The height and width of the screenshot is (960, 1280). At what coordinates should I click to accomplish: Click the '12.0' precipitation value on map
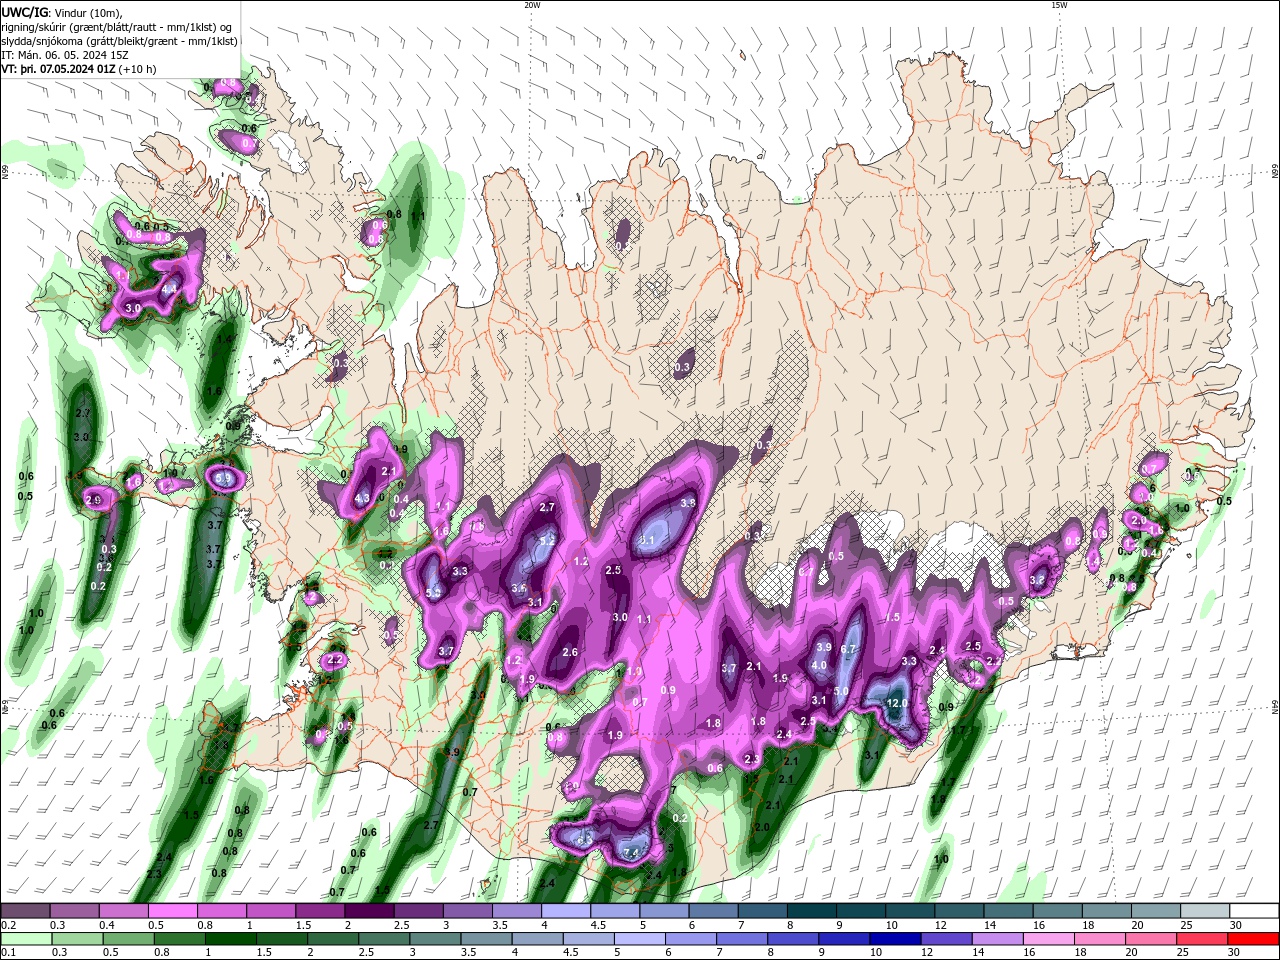(x=897, y=703)
